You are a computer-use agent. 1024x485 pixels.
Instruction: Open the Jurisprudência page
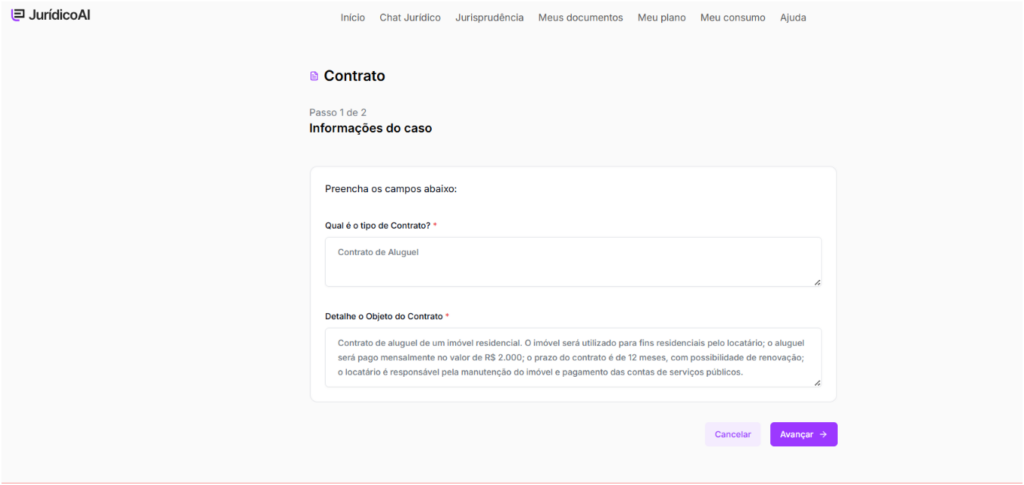point(489,18)
